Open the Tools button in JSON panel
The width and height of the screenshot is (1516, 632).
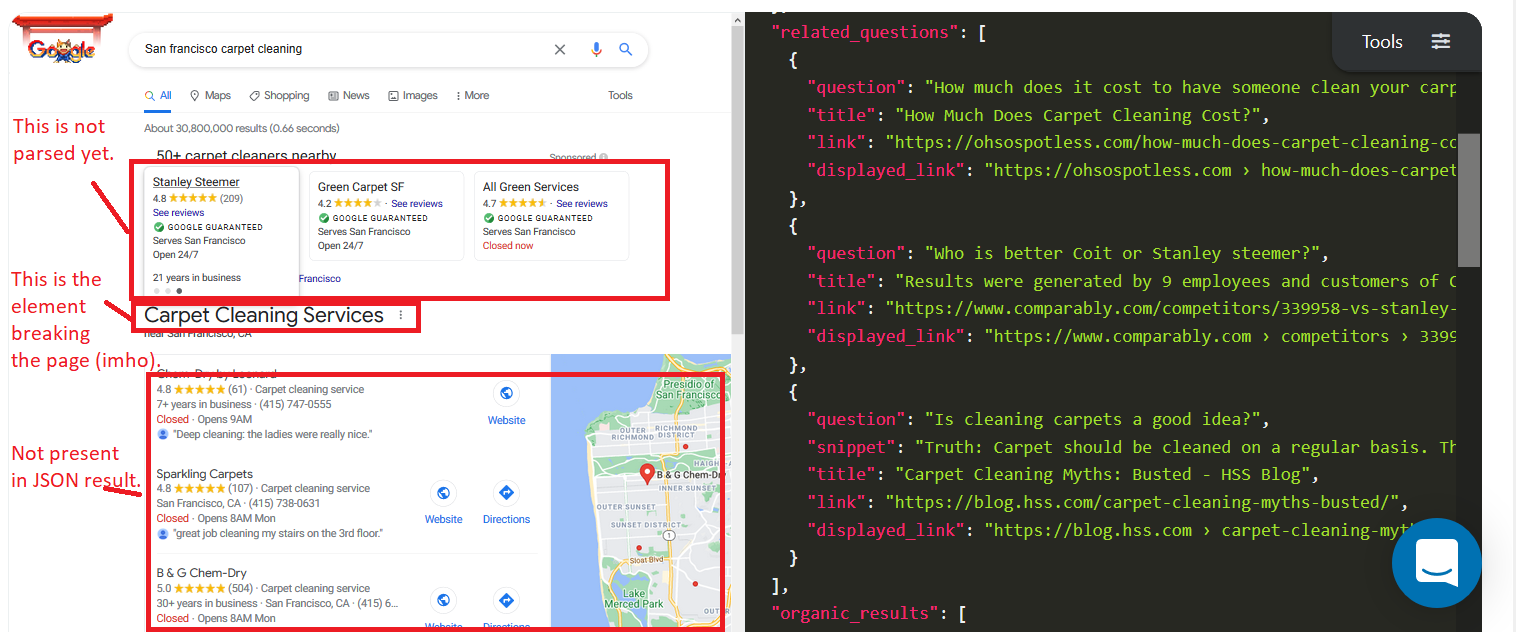coord(1382,42)
